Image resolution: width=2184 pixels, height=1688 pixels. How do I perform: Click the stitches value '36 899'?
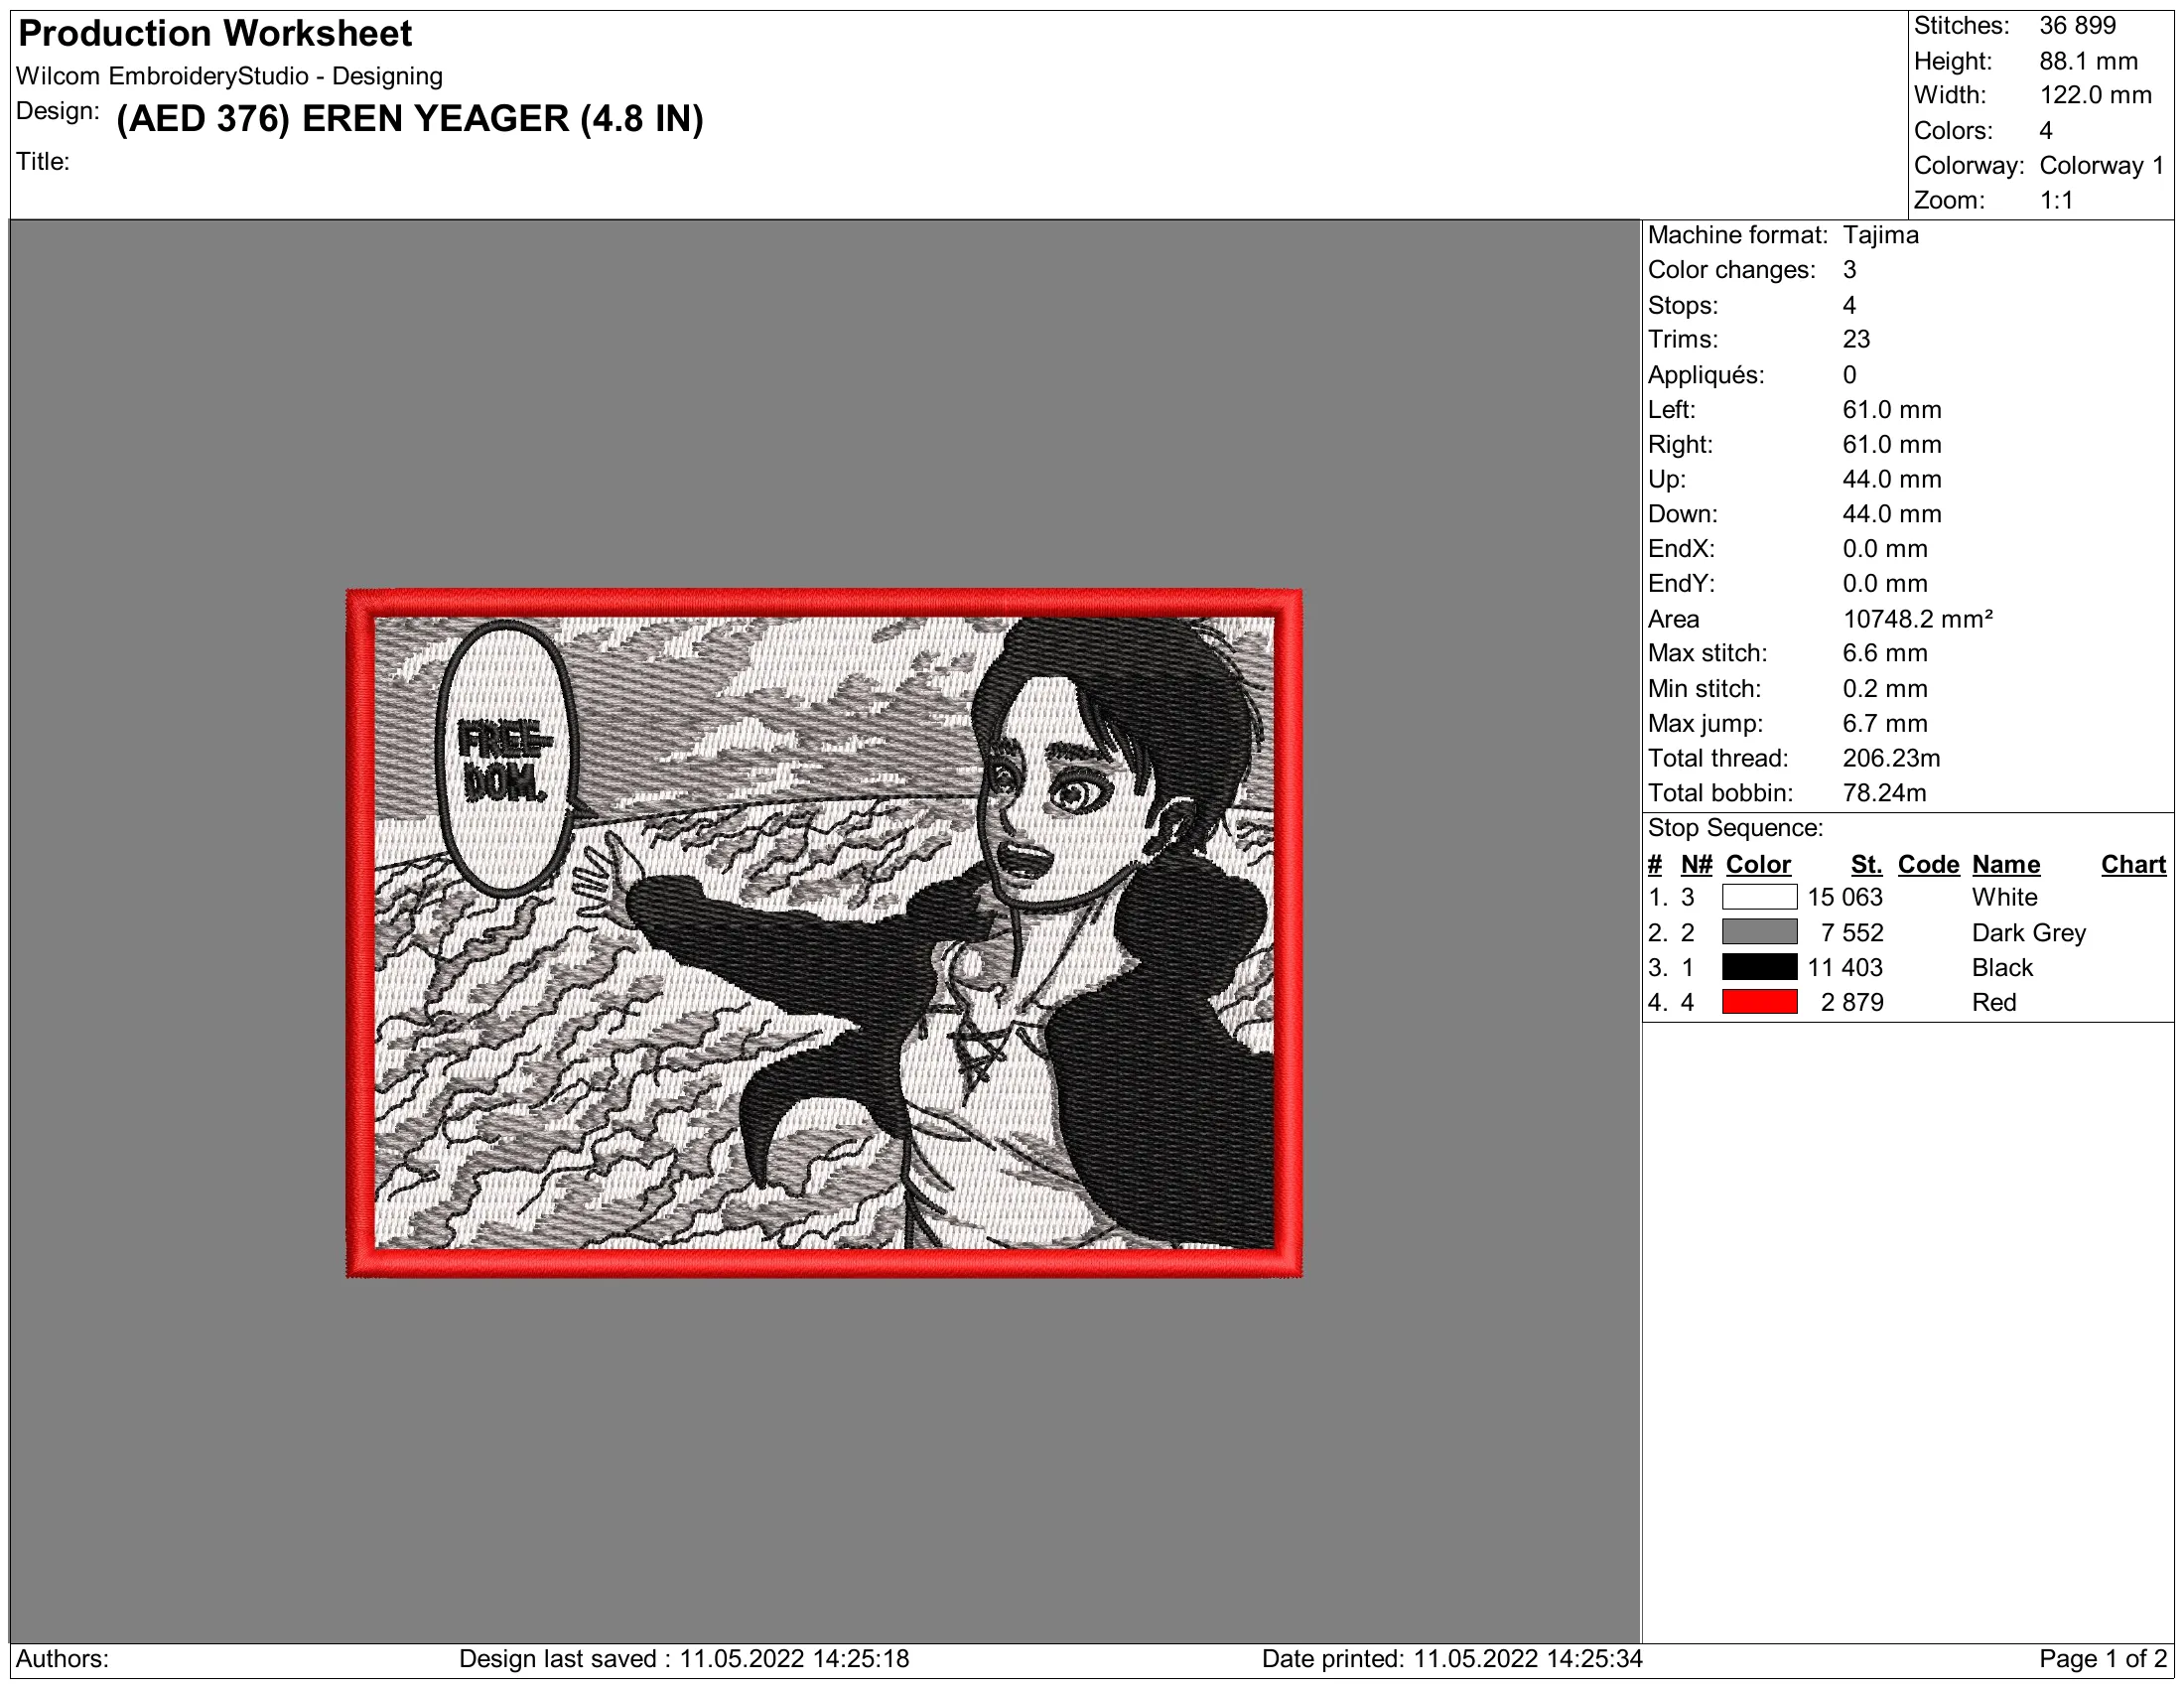(x=2077, y=26)
